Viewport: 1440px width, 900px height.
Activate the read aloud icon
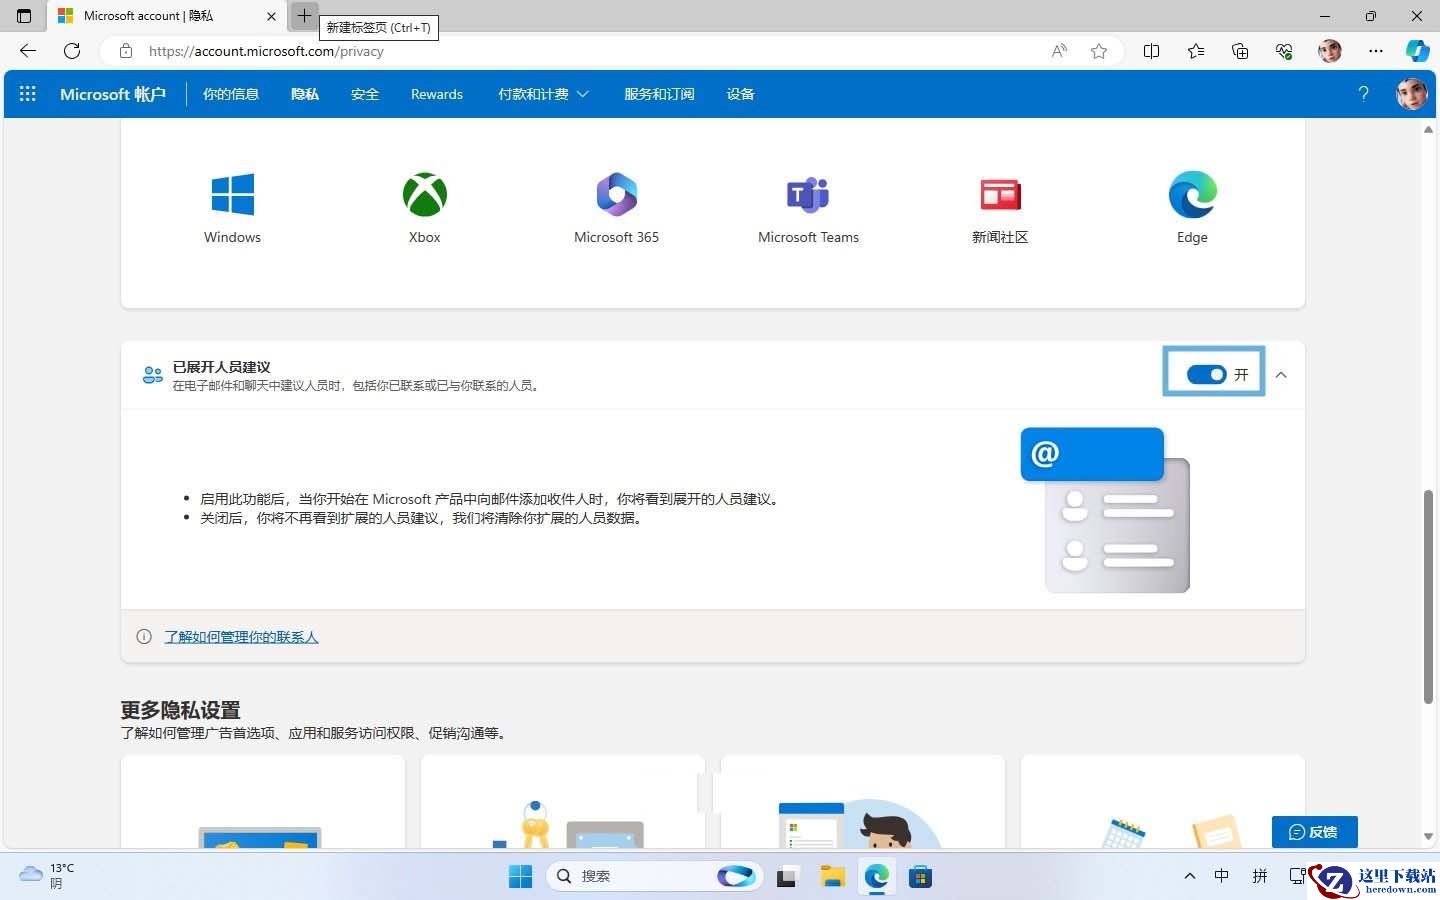[1059, 51]
